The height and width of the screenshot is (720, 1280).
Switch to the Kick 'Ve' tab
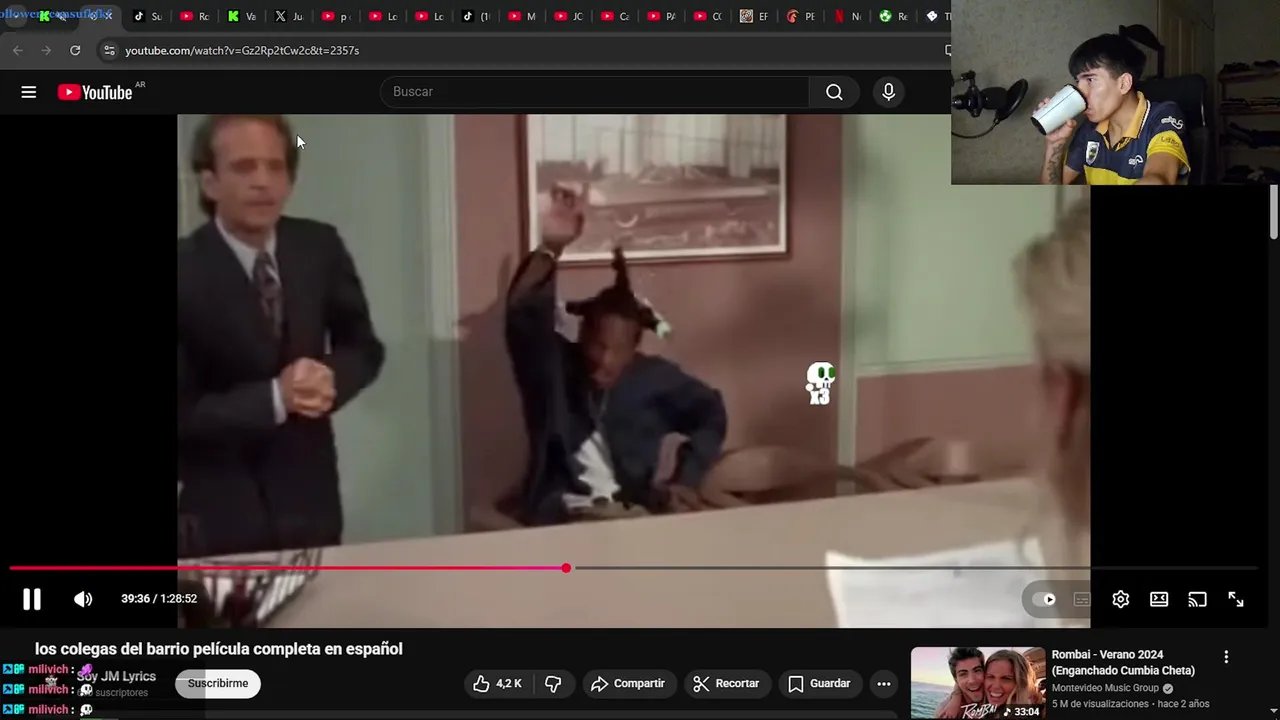tap(241, 16)
